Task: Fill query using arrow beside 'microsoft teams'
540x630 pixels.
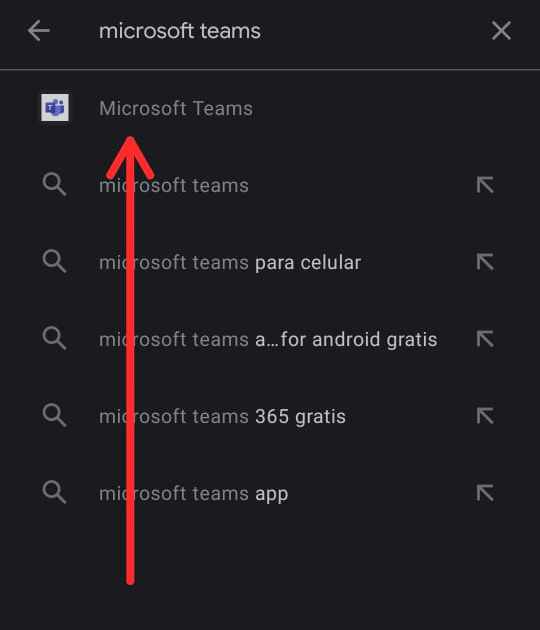Action: [x=485, y=185]
